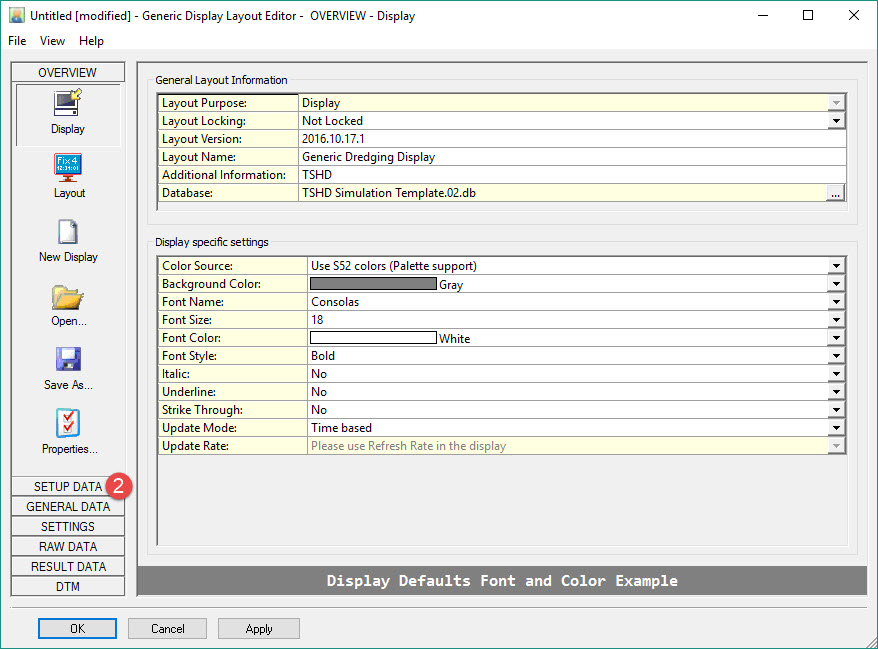Viewport: 878px width, 649px height.
Task: Open the Italic dropdown arrow
Action: click(x=836, y=374)
